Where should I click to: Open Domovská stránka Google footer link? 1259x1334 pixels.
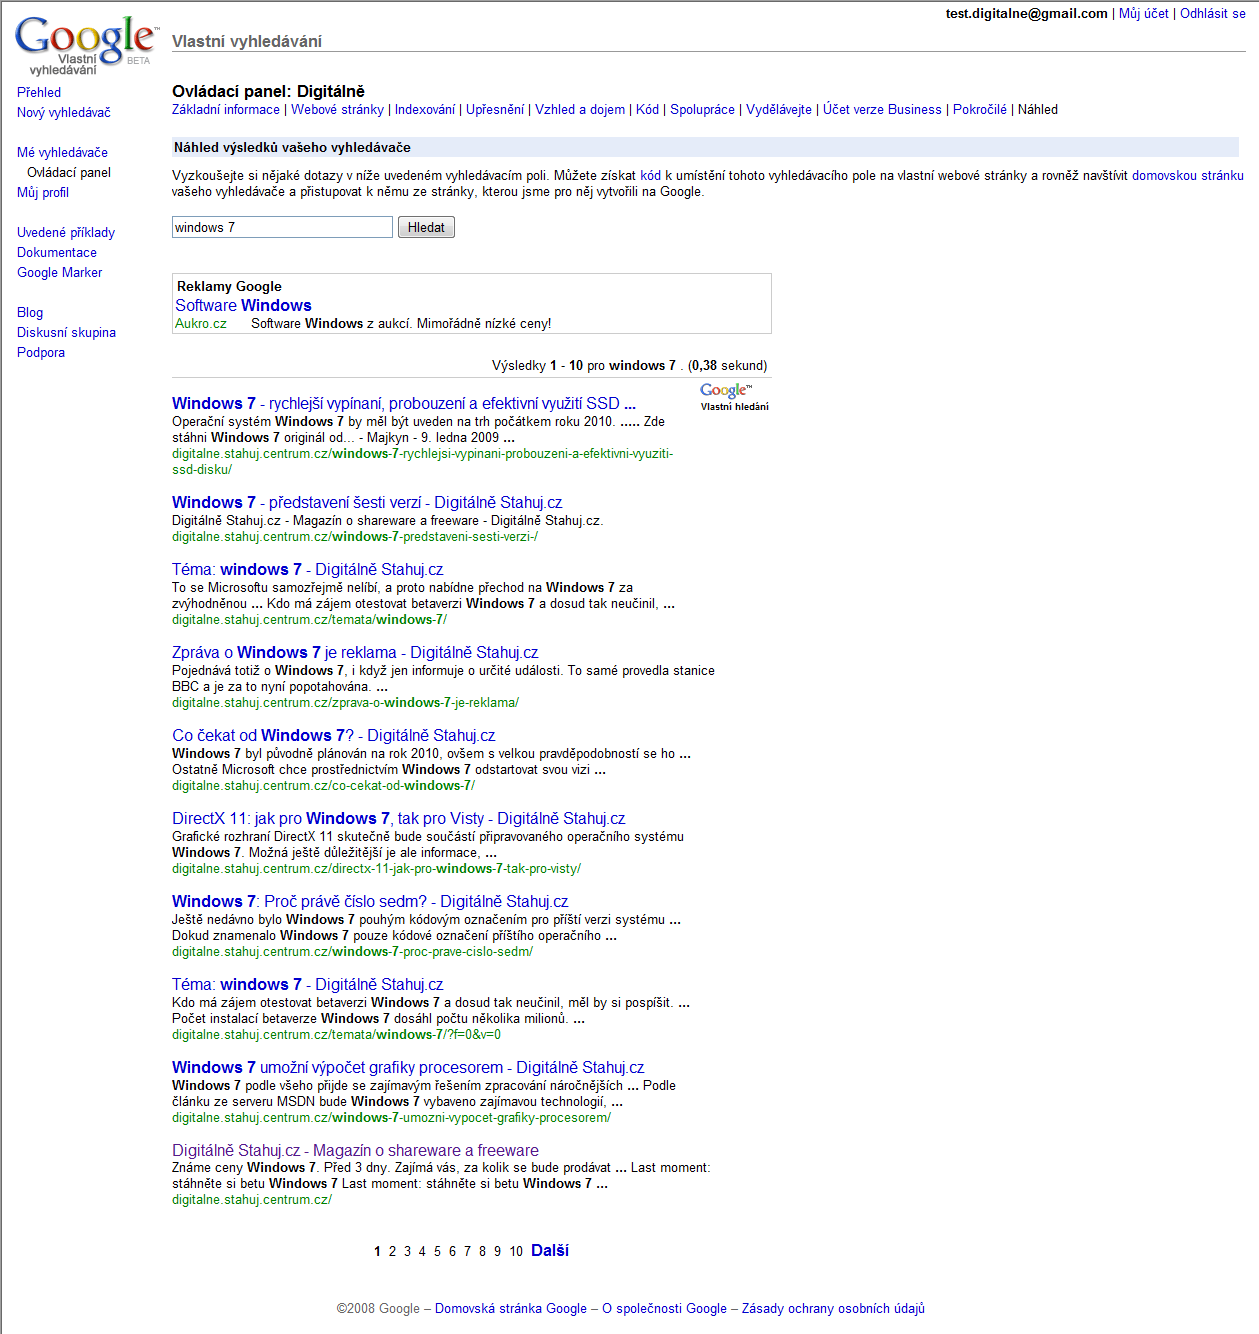(511, 1308)
